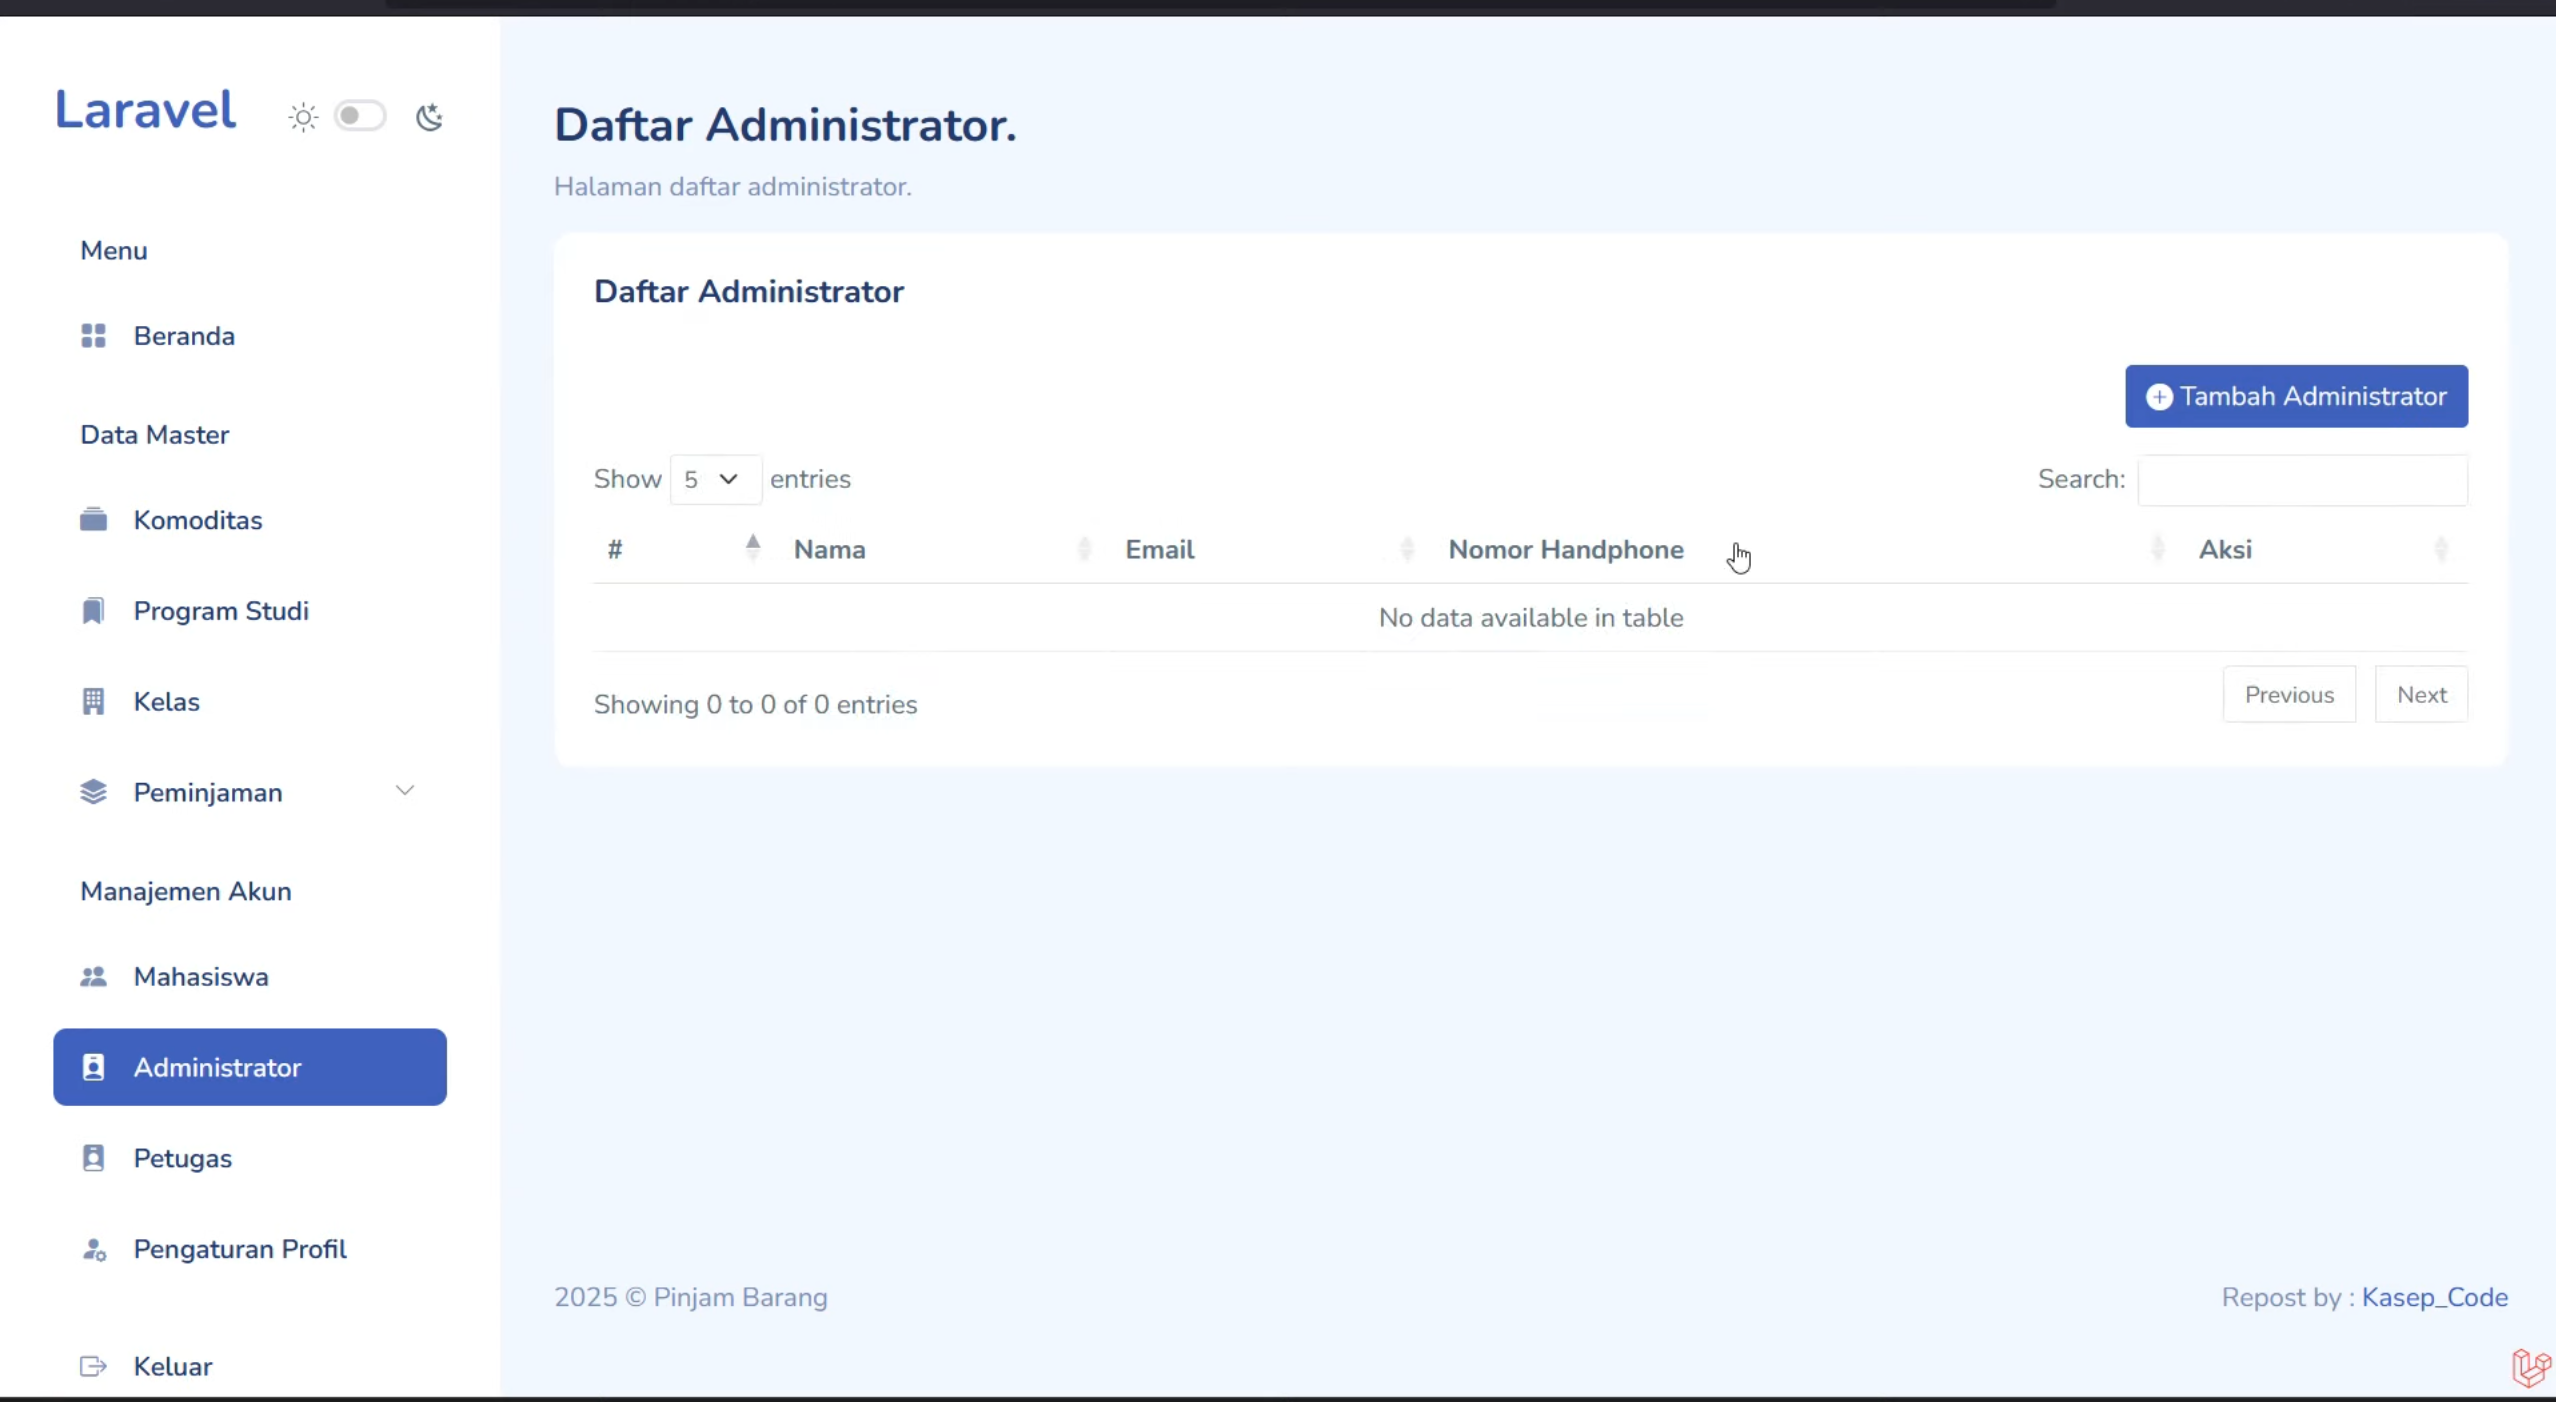Open the Program Studi menu item
Viewport: 2556px width, 1402px height.
pos(250,611)
